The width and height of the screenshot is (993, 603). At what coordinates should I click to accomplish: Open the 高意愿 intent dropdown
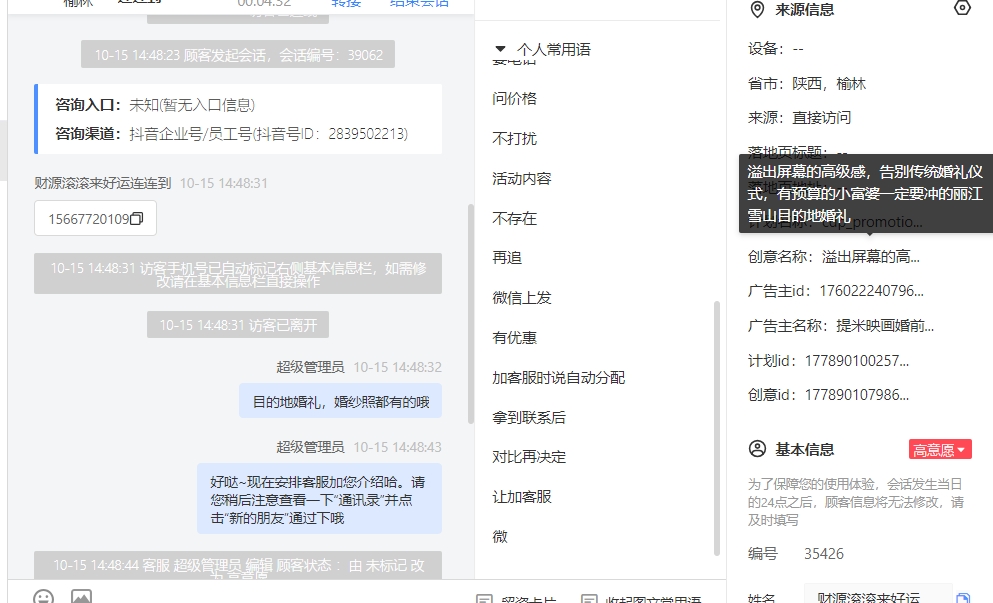940,450
